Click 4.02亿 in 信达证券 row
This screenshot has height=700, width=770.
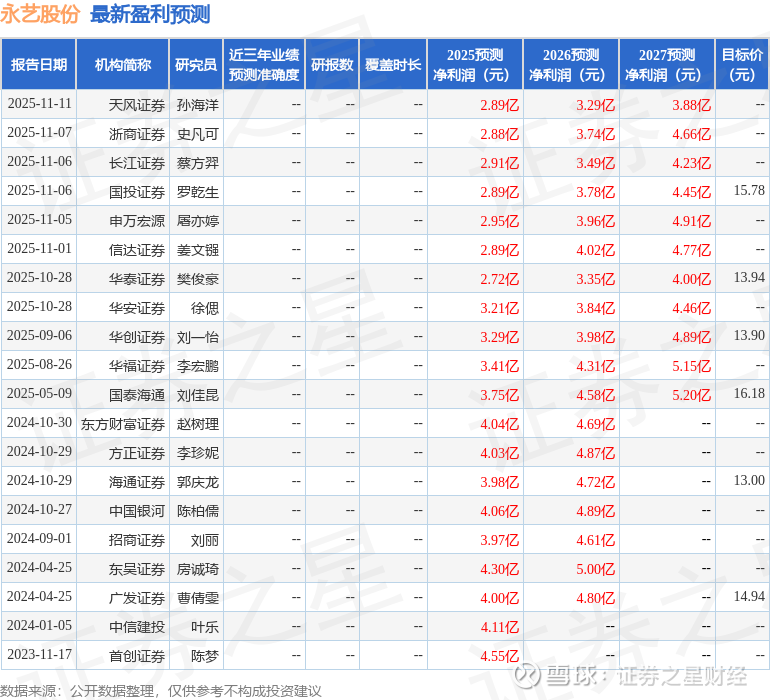(x=595, y=250)
